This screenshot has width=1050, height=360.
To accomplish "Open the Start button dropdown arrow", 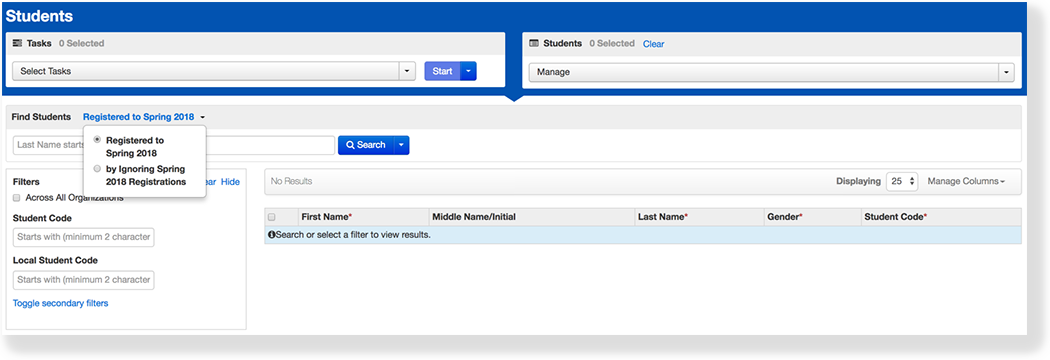I will tap(468, 71).
